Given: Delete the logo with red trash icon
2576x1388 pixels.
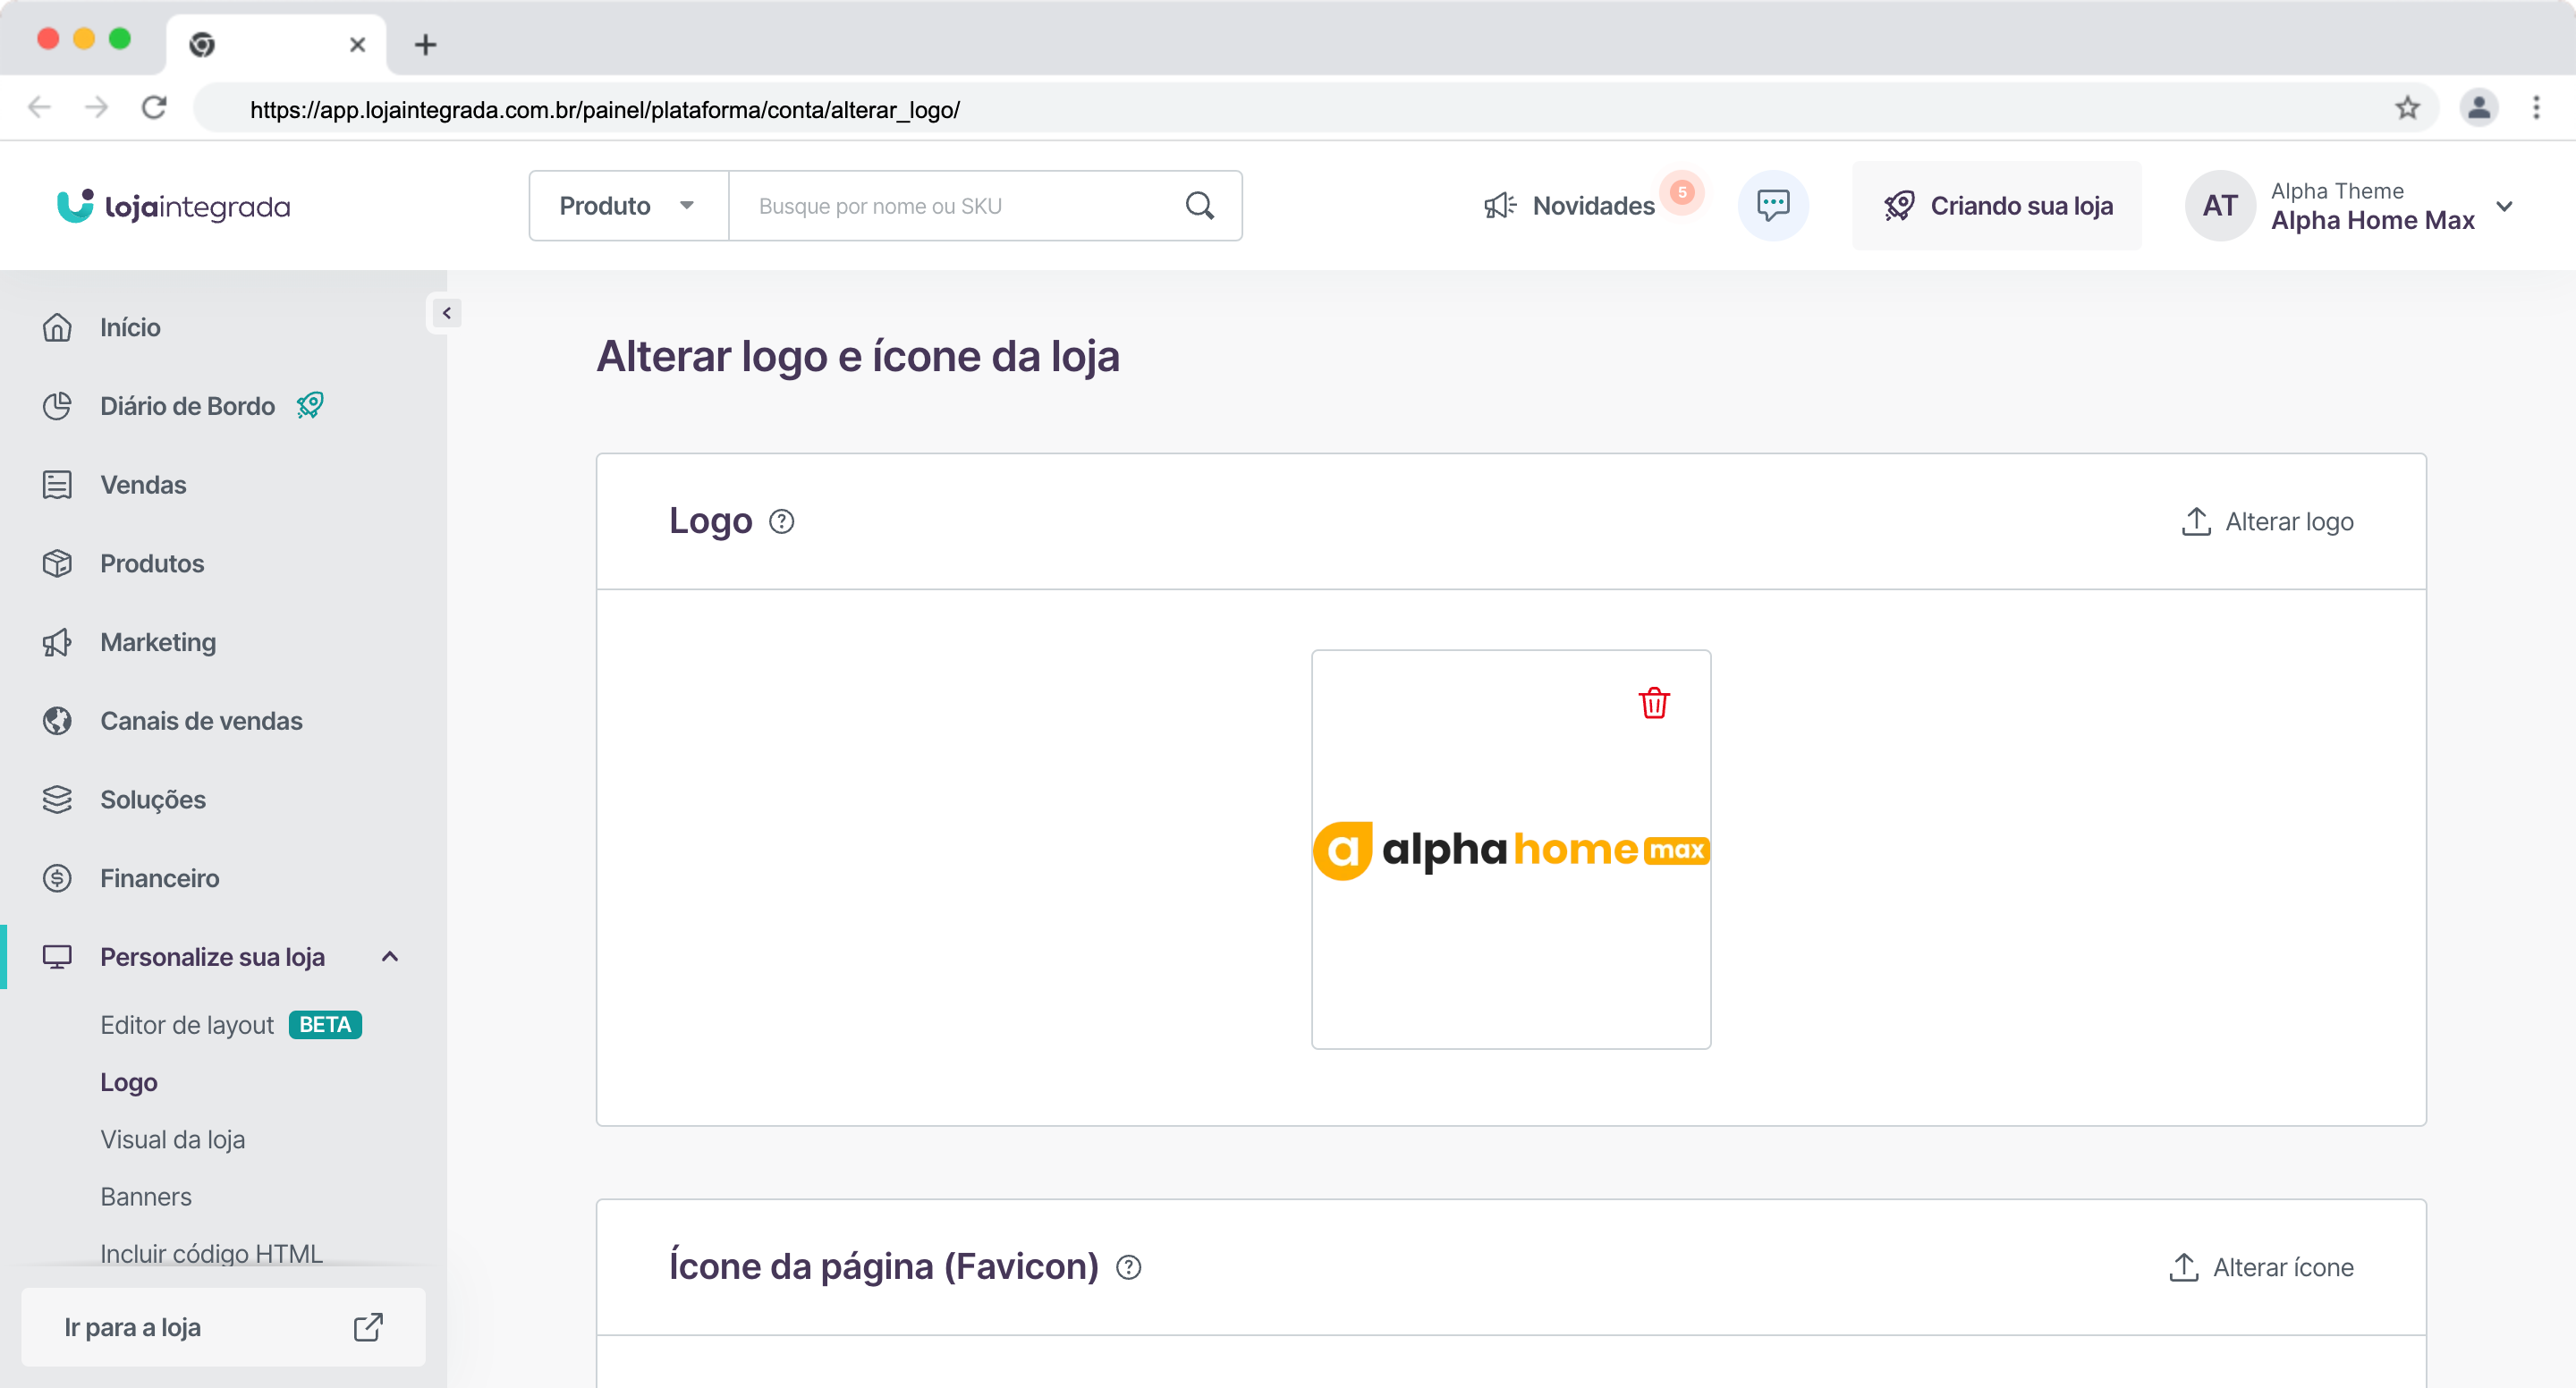Looking at the screenshot, I should point(1654,703).
